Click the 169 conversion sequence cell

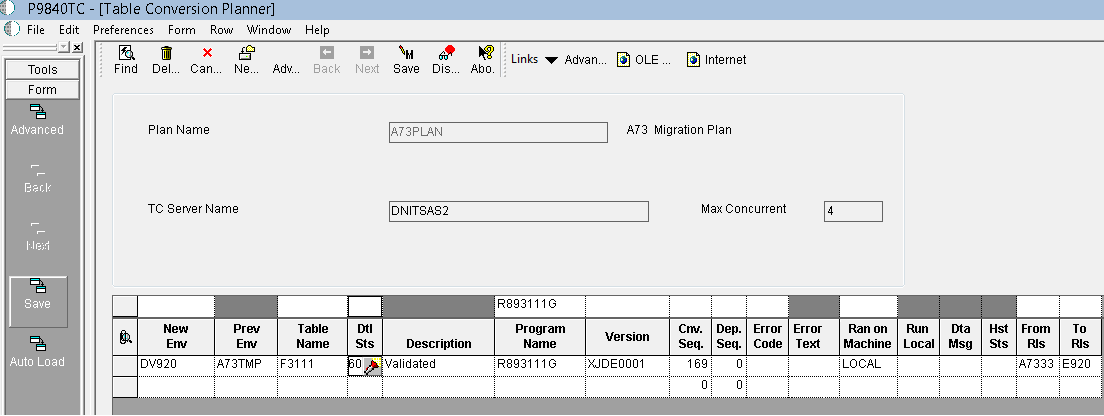(690, 365)
